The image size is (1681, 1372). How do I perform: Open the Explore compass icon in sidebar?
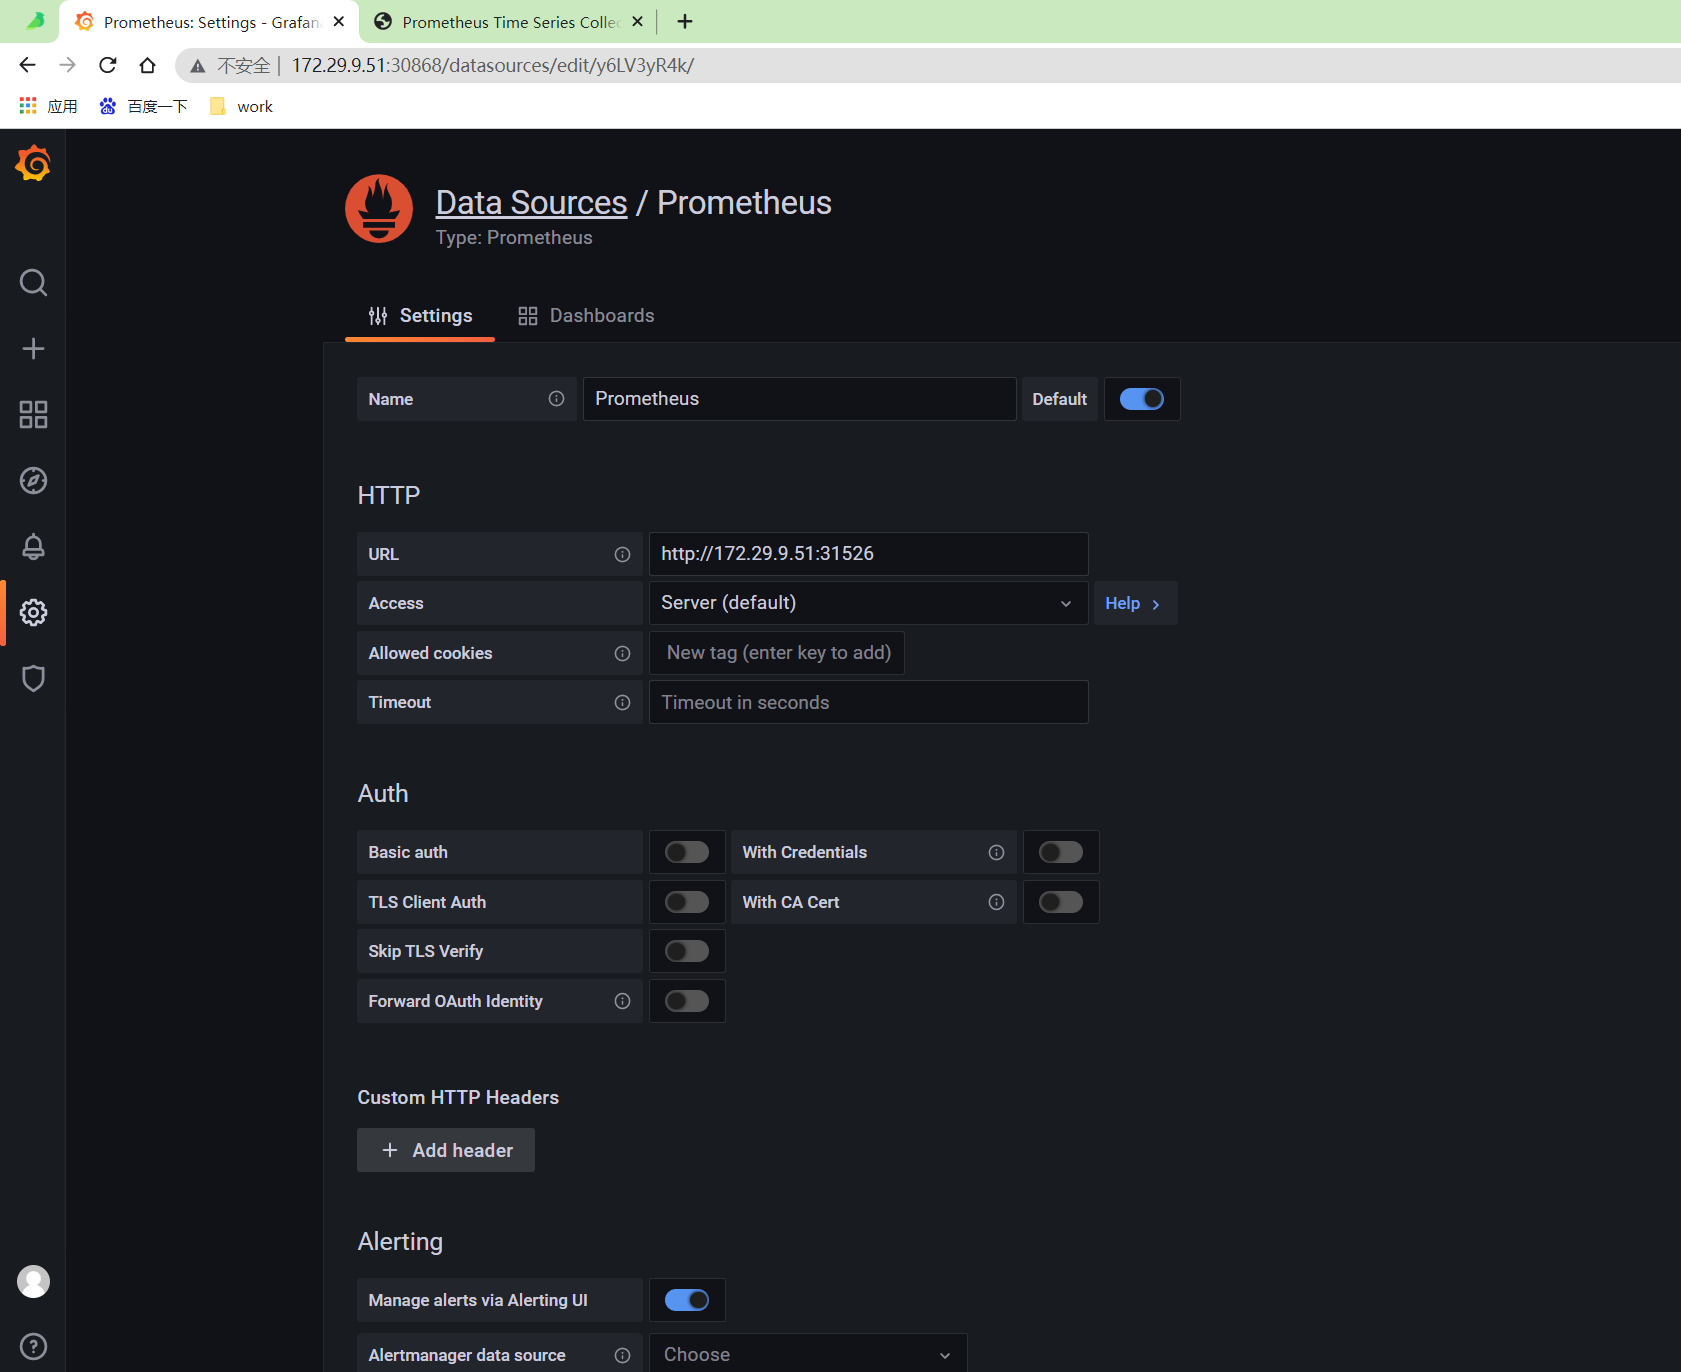[33, 480]
